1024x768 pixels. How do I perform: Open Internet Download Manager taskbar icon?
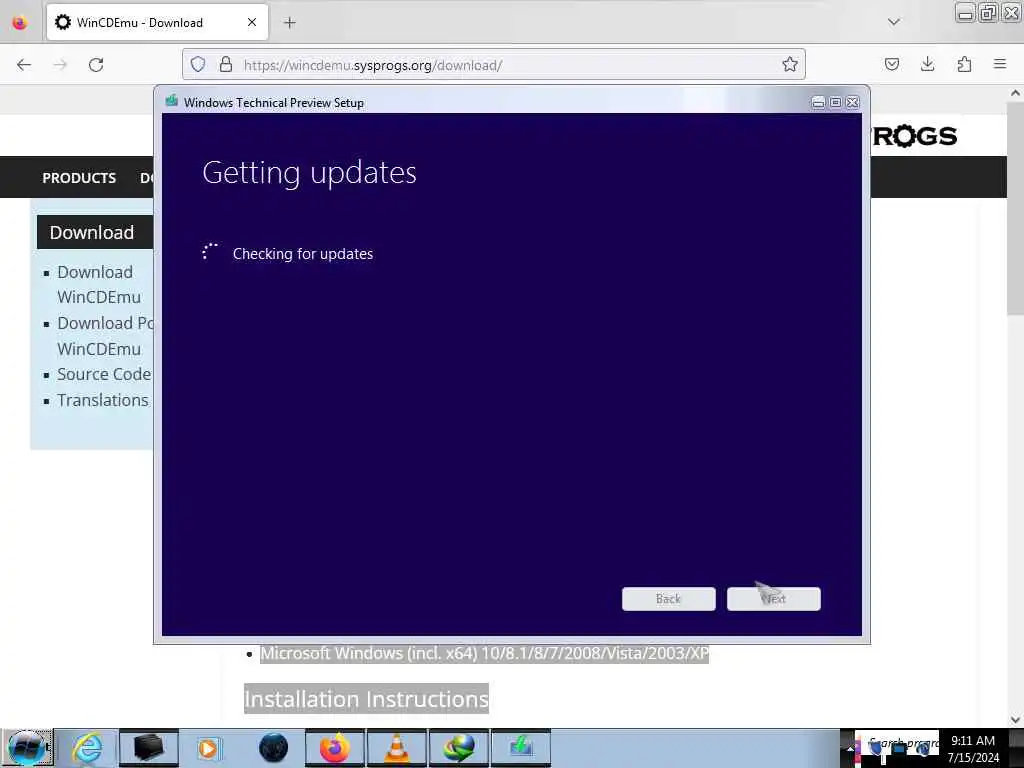(x=458, y=748)
